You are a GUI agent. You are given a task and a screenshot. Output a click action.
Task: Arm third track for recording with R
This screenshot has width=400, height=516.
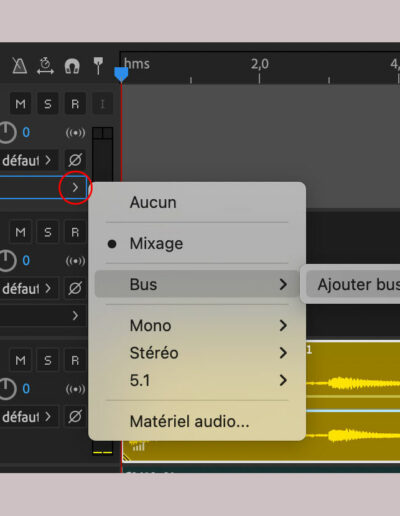(75, 360)
